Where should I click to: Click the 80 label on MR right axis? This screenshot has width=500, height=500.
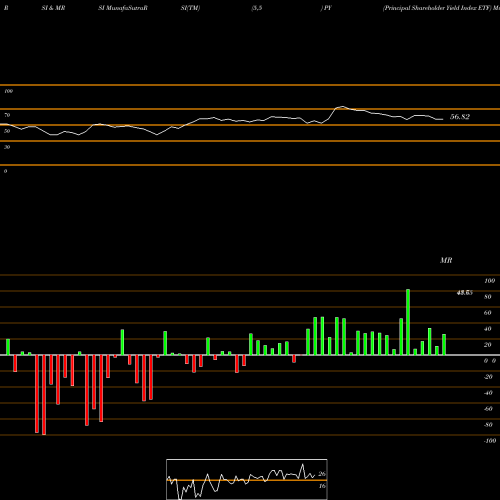click(488, 297)
